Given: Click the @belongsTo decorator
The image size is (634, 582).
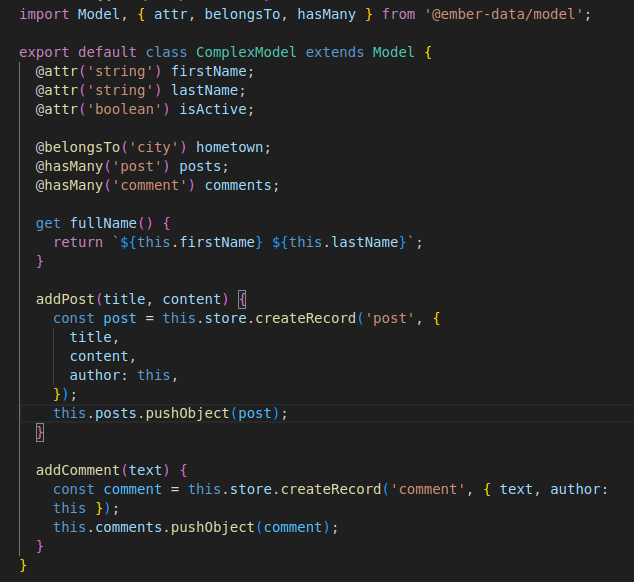Looking at the screenshot, I should coord(78,147).
